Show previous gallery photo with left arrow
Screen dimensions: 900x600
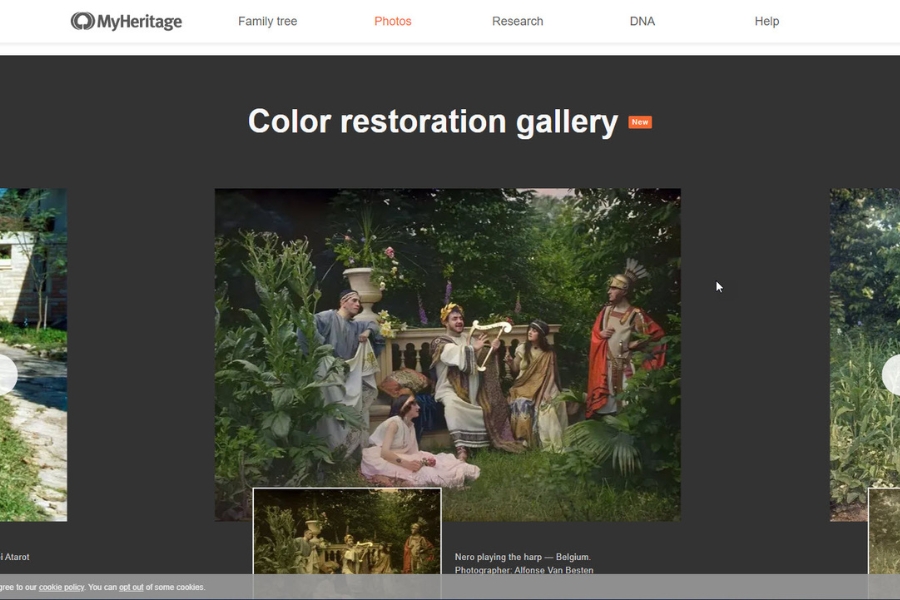(6, 375)
